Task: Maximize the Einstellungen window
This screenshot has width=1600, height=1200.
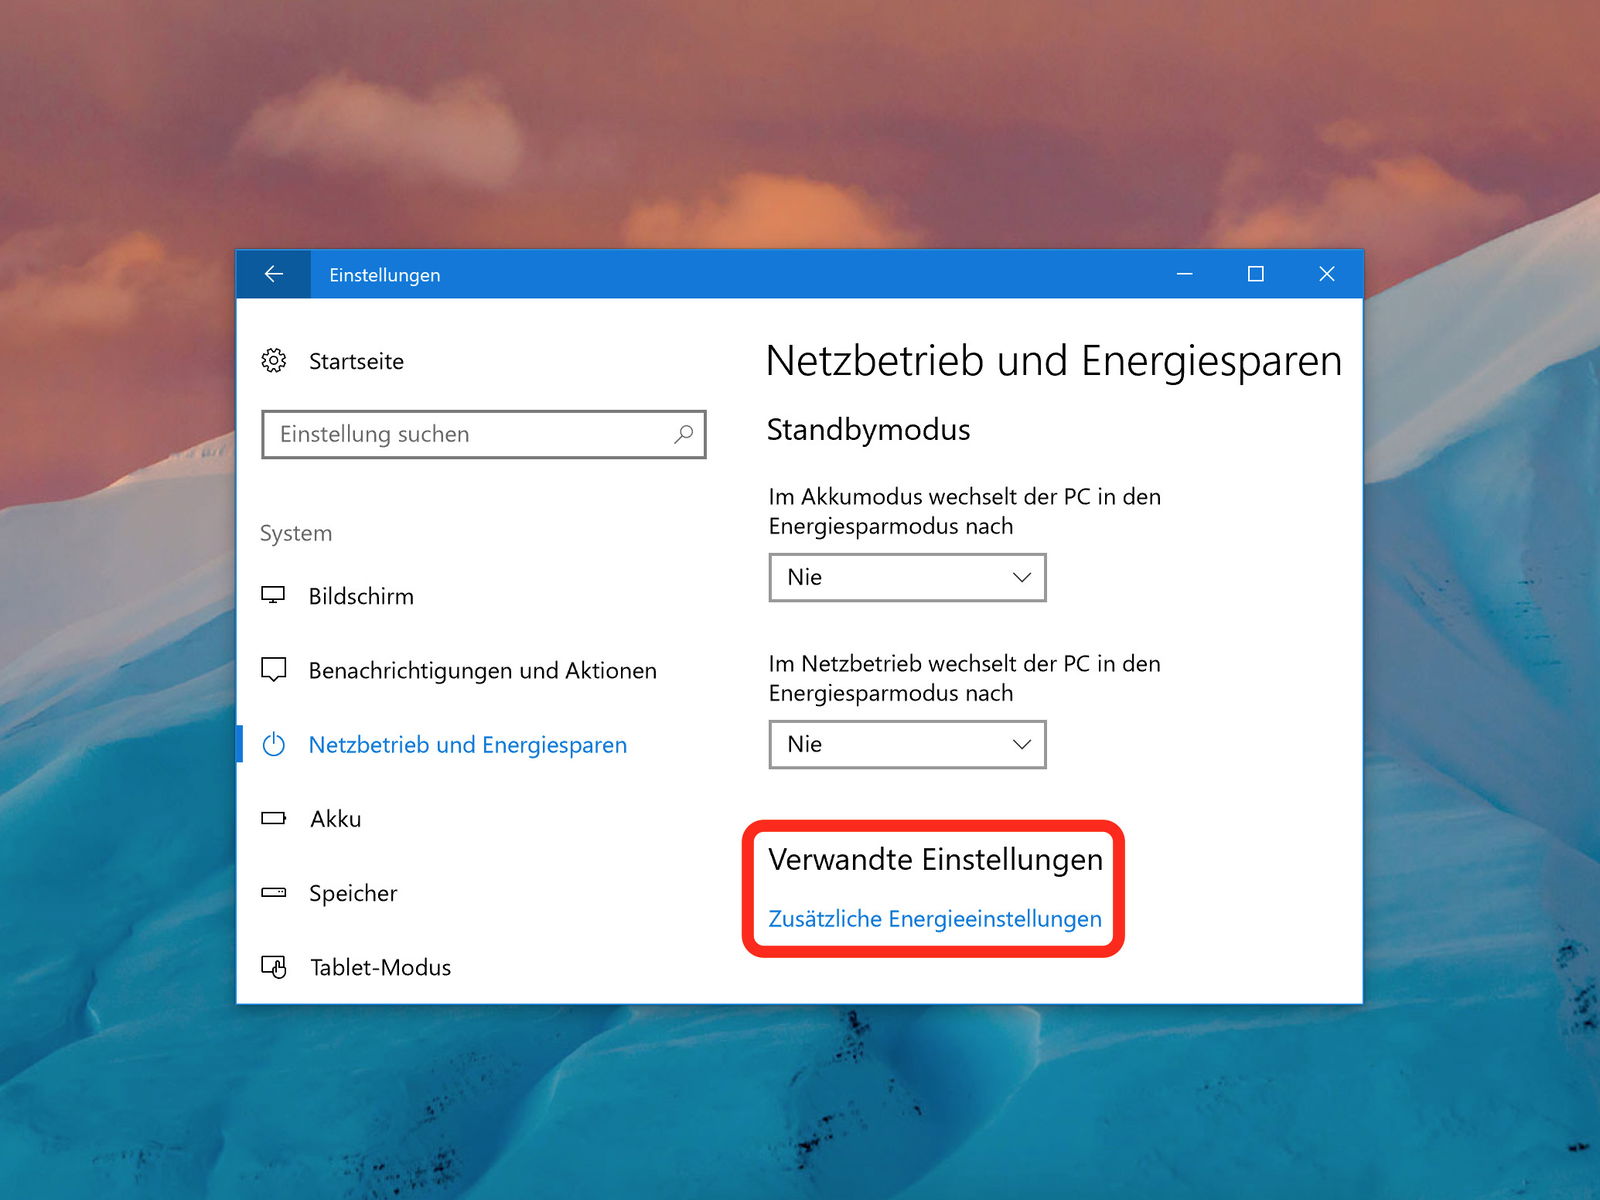Action: coord(1256,274)
